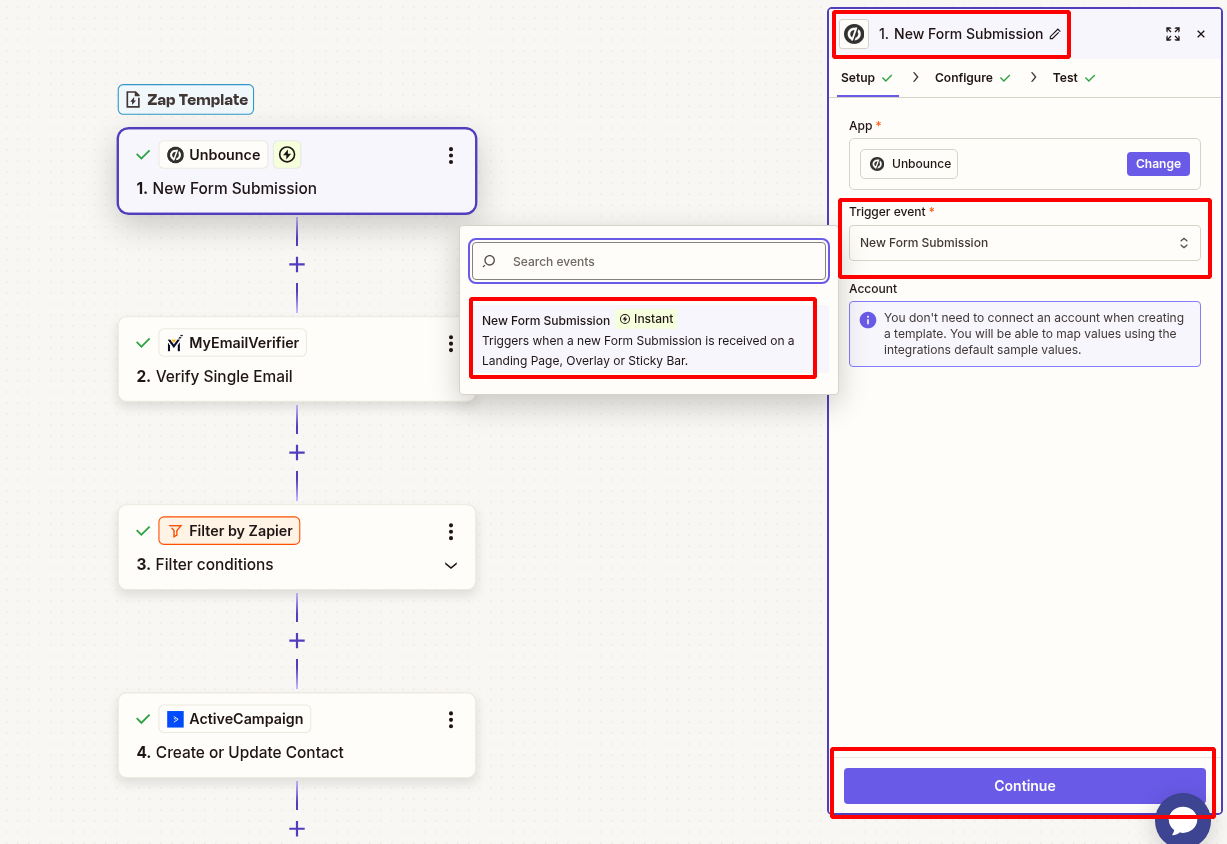Expand the Filter conditions chevron
1227x844 pixels.
pyautogui.click(x=451, y=565)
